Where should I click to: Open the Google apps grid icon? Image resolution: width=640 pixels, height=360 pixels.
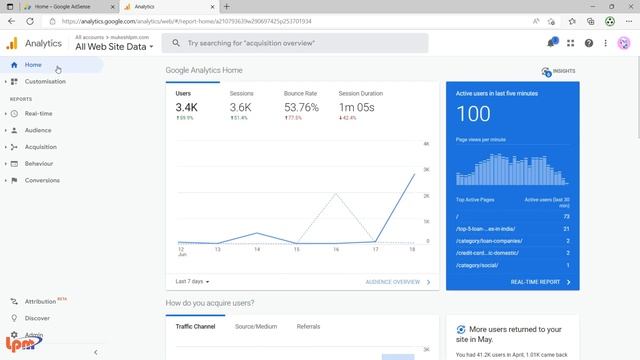tap(571, 43)
